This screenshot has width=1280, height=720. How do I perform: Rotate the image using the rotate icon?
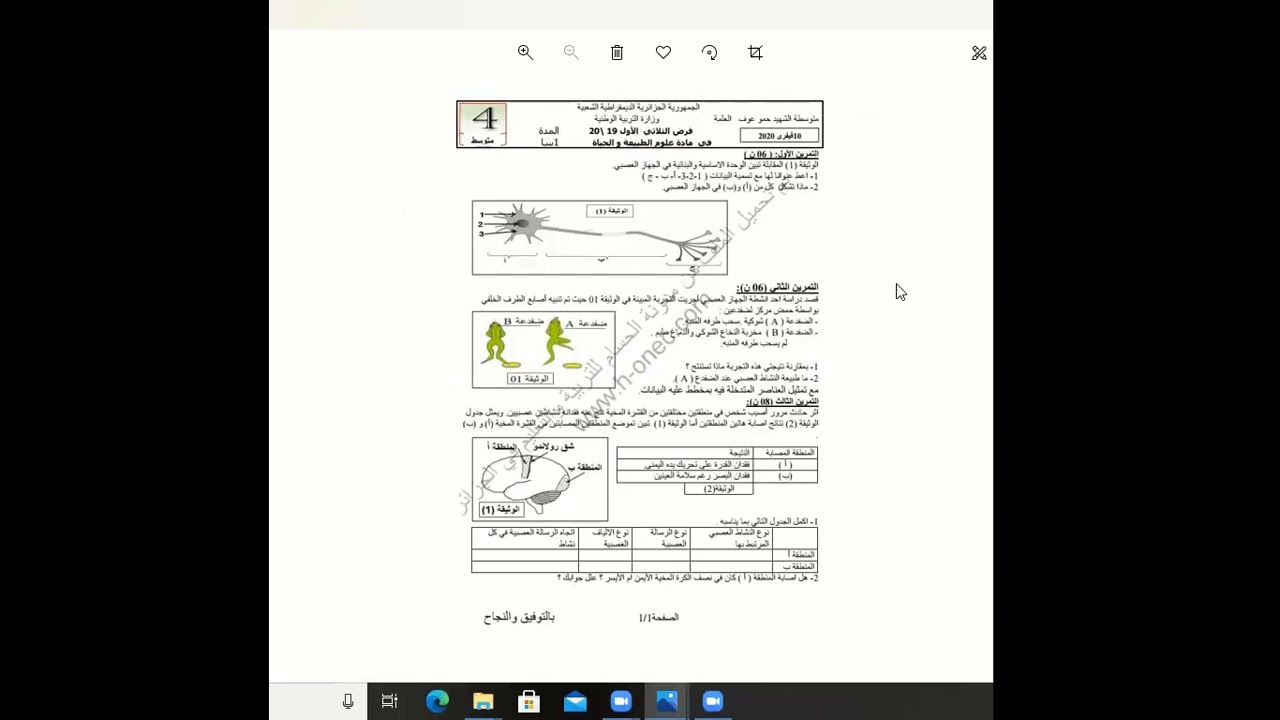tap(709, 53)
